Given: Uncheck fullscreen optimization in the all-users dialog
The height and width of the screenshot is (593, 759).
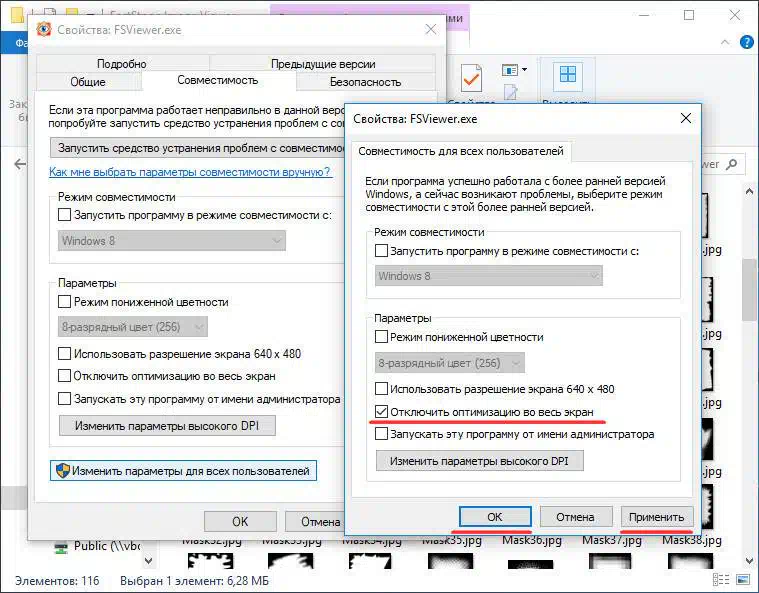Looking at the screenshot, I should [381, 412].
